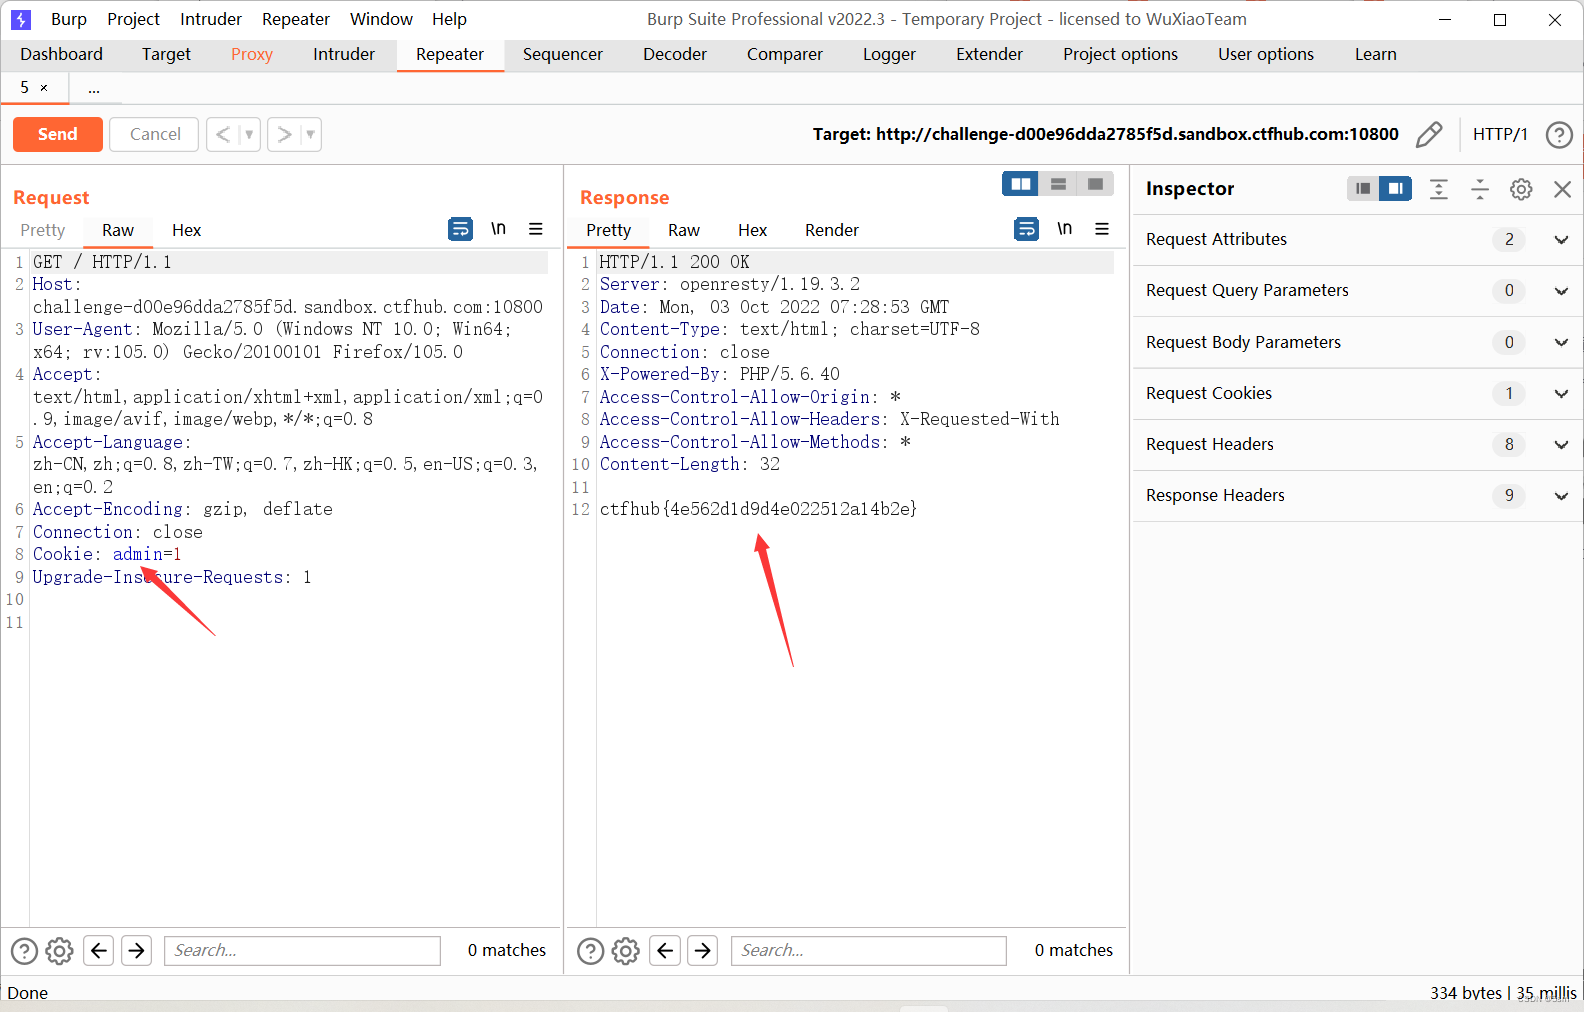Image resolution: width=1584 pixels, height=1012 pixels.
Task: Switch to the Decoder tab
Action: point(675,54)
